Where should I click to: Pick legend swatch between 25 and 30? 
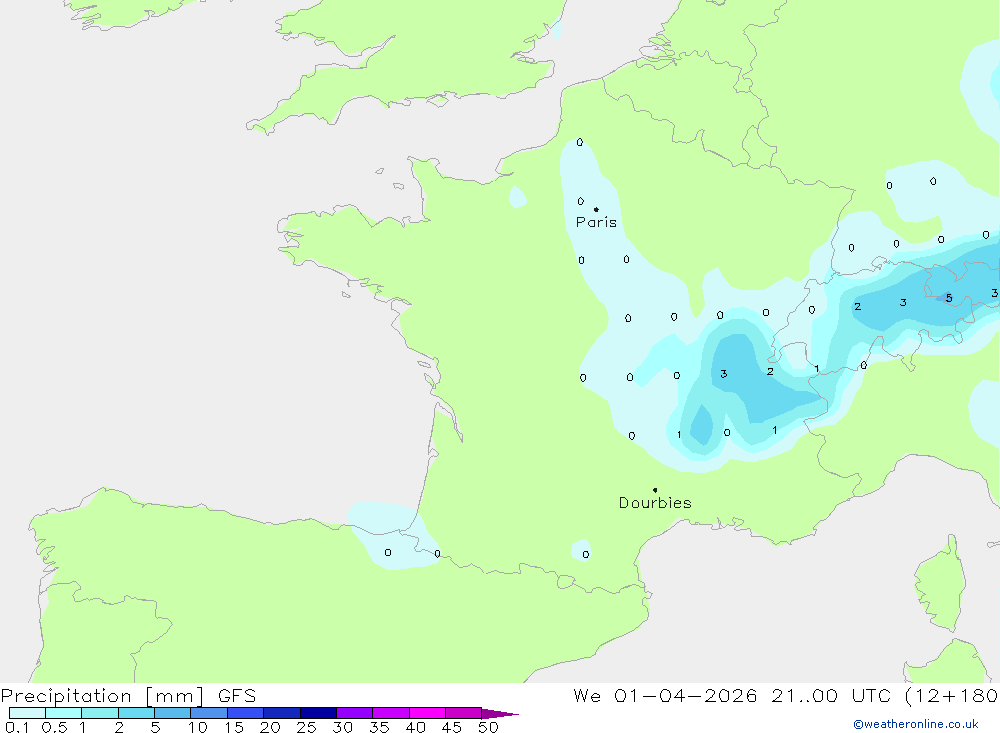318,713
